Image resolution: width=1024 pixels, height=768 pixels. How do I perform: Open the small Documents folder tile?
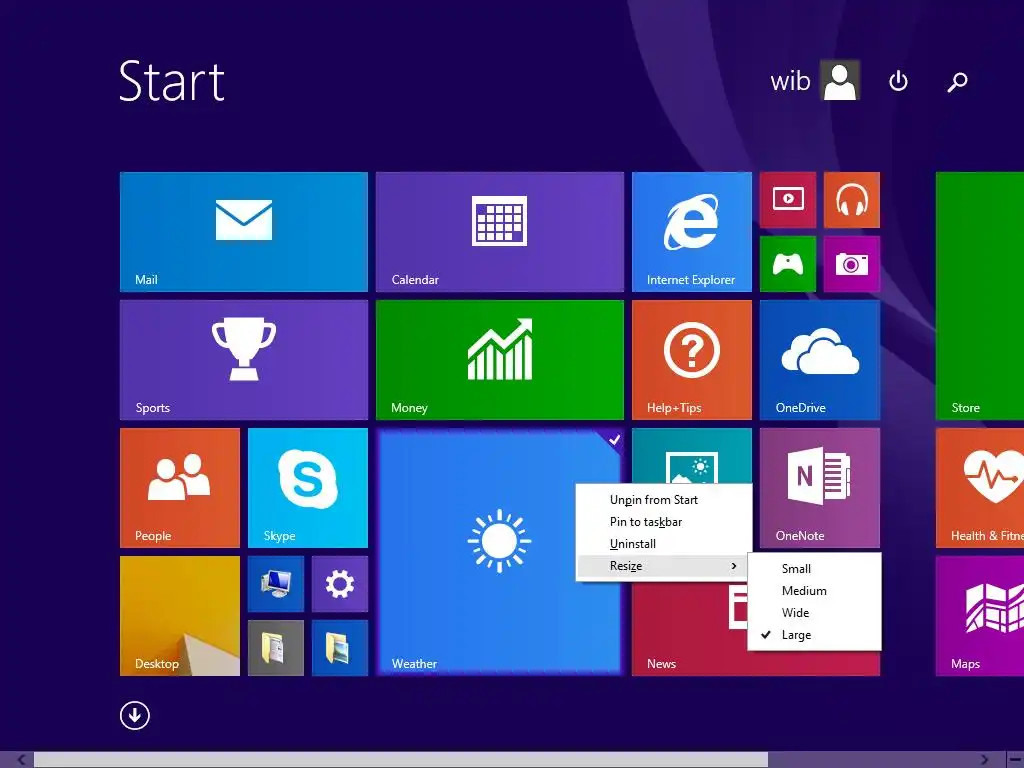click(x=276, y=648)
